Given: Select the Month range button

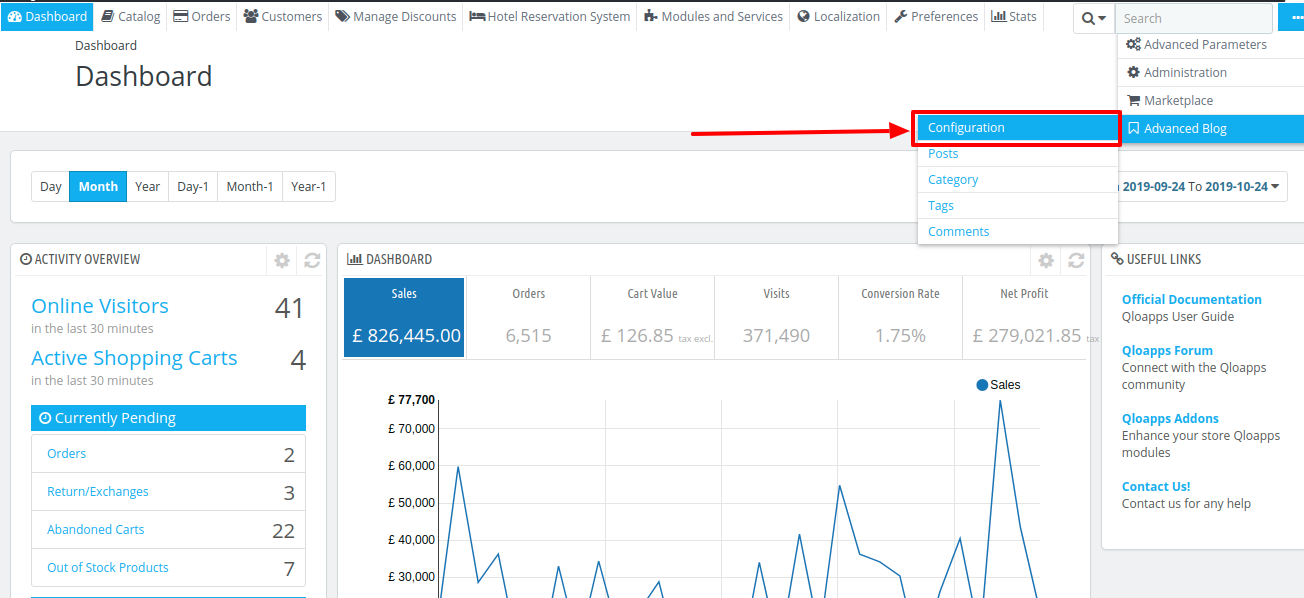Looking at the screenshot, I should pyautogui.click(x=98, y=187).
